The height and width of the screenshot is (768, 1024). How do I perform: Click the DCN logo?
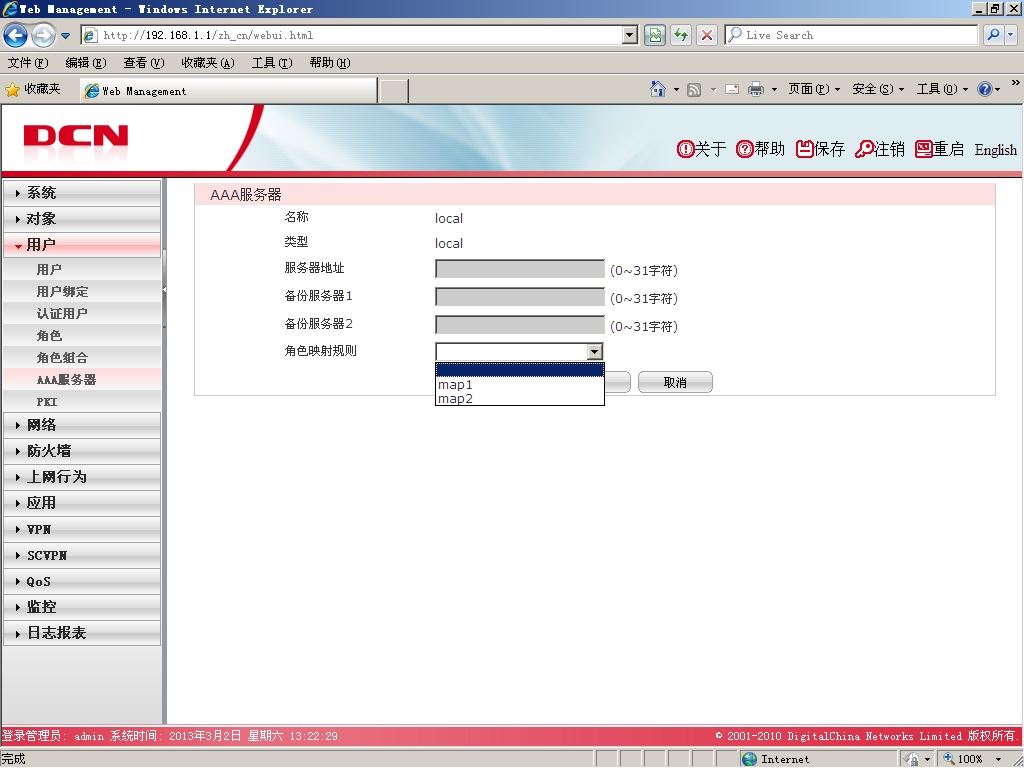[76, 136]
